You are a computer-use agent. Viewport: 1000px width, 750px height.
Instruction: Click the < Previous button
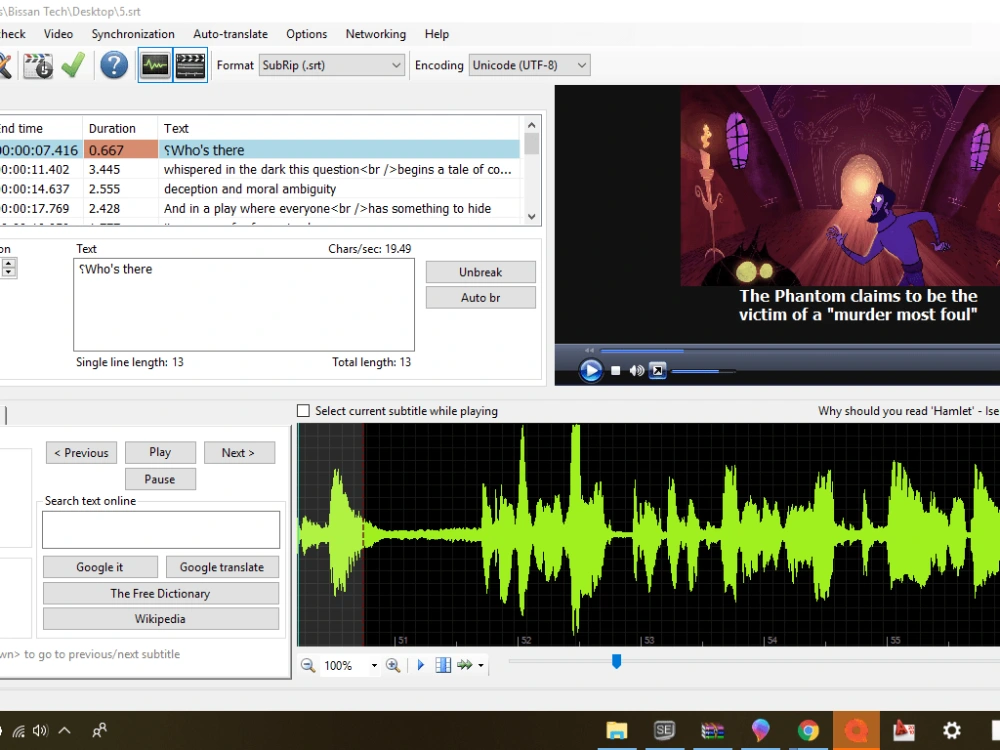tap(81, 453)
